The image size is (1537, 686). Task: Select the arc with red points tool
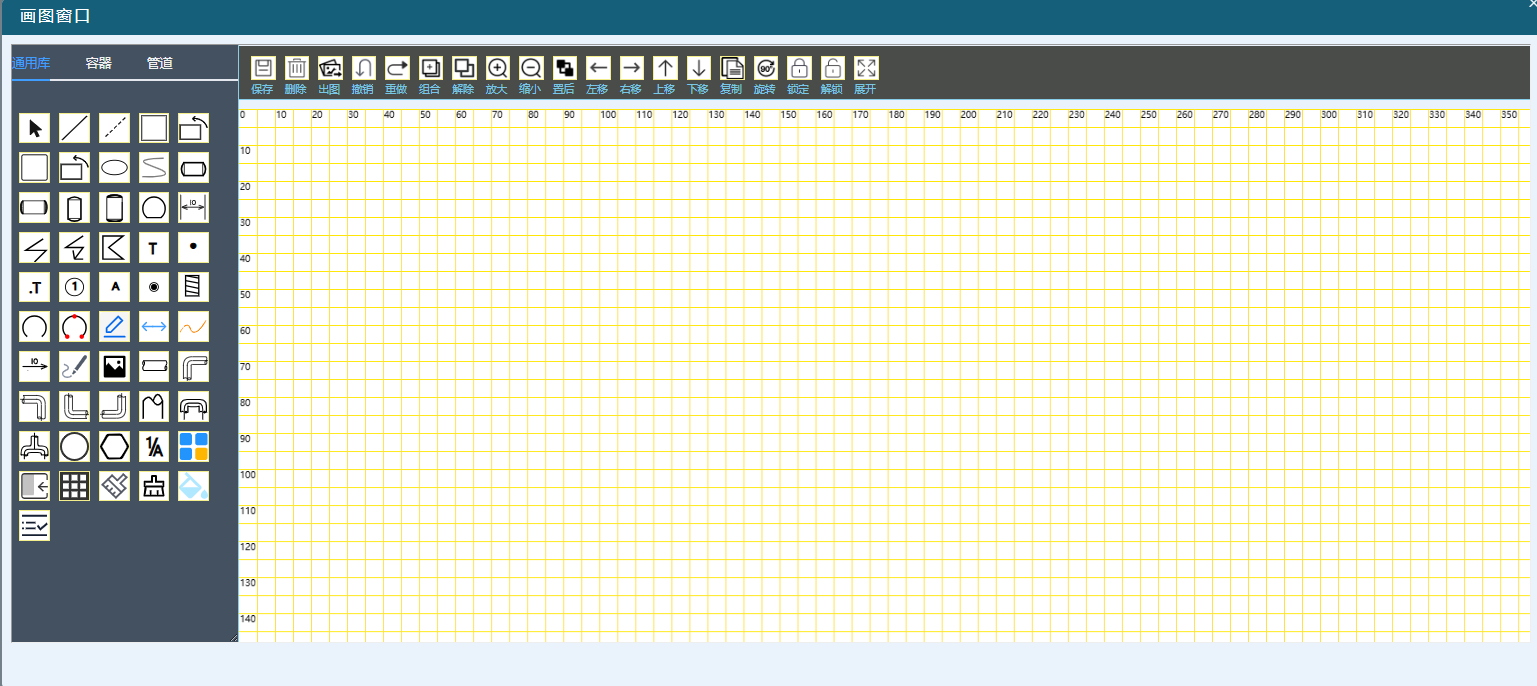(74, 327)
